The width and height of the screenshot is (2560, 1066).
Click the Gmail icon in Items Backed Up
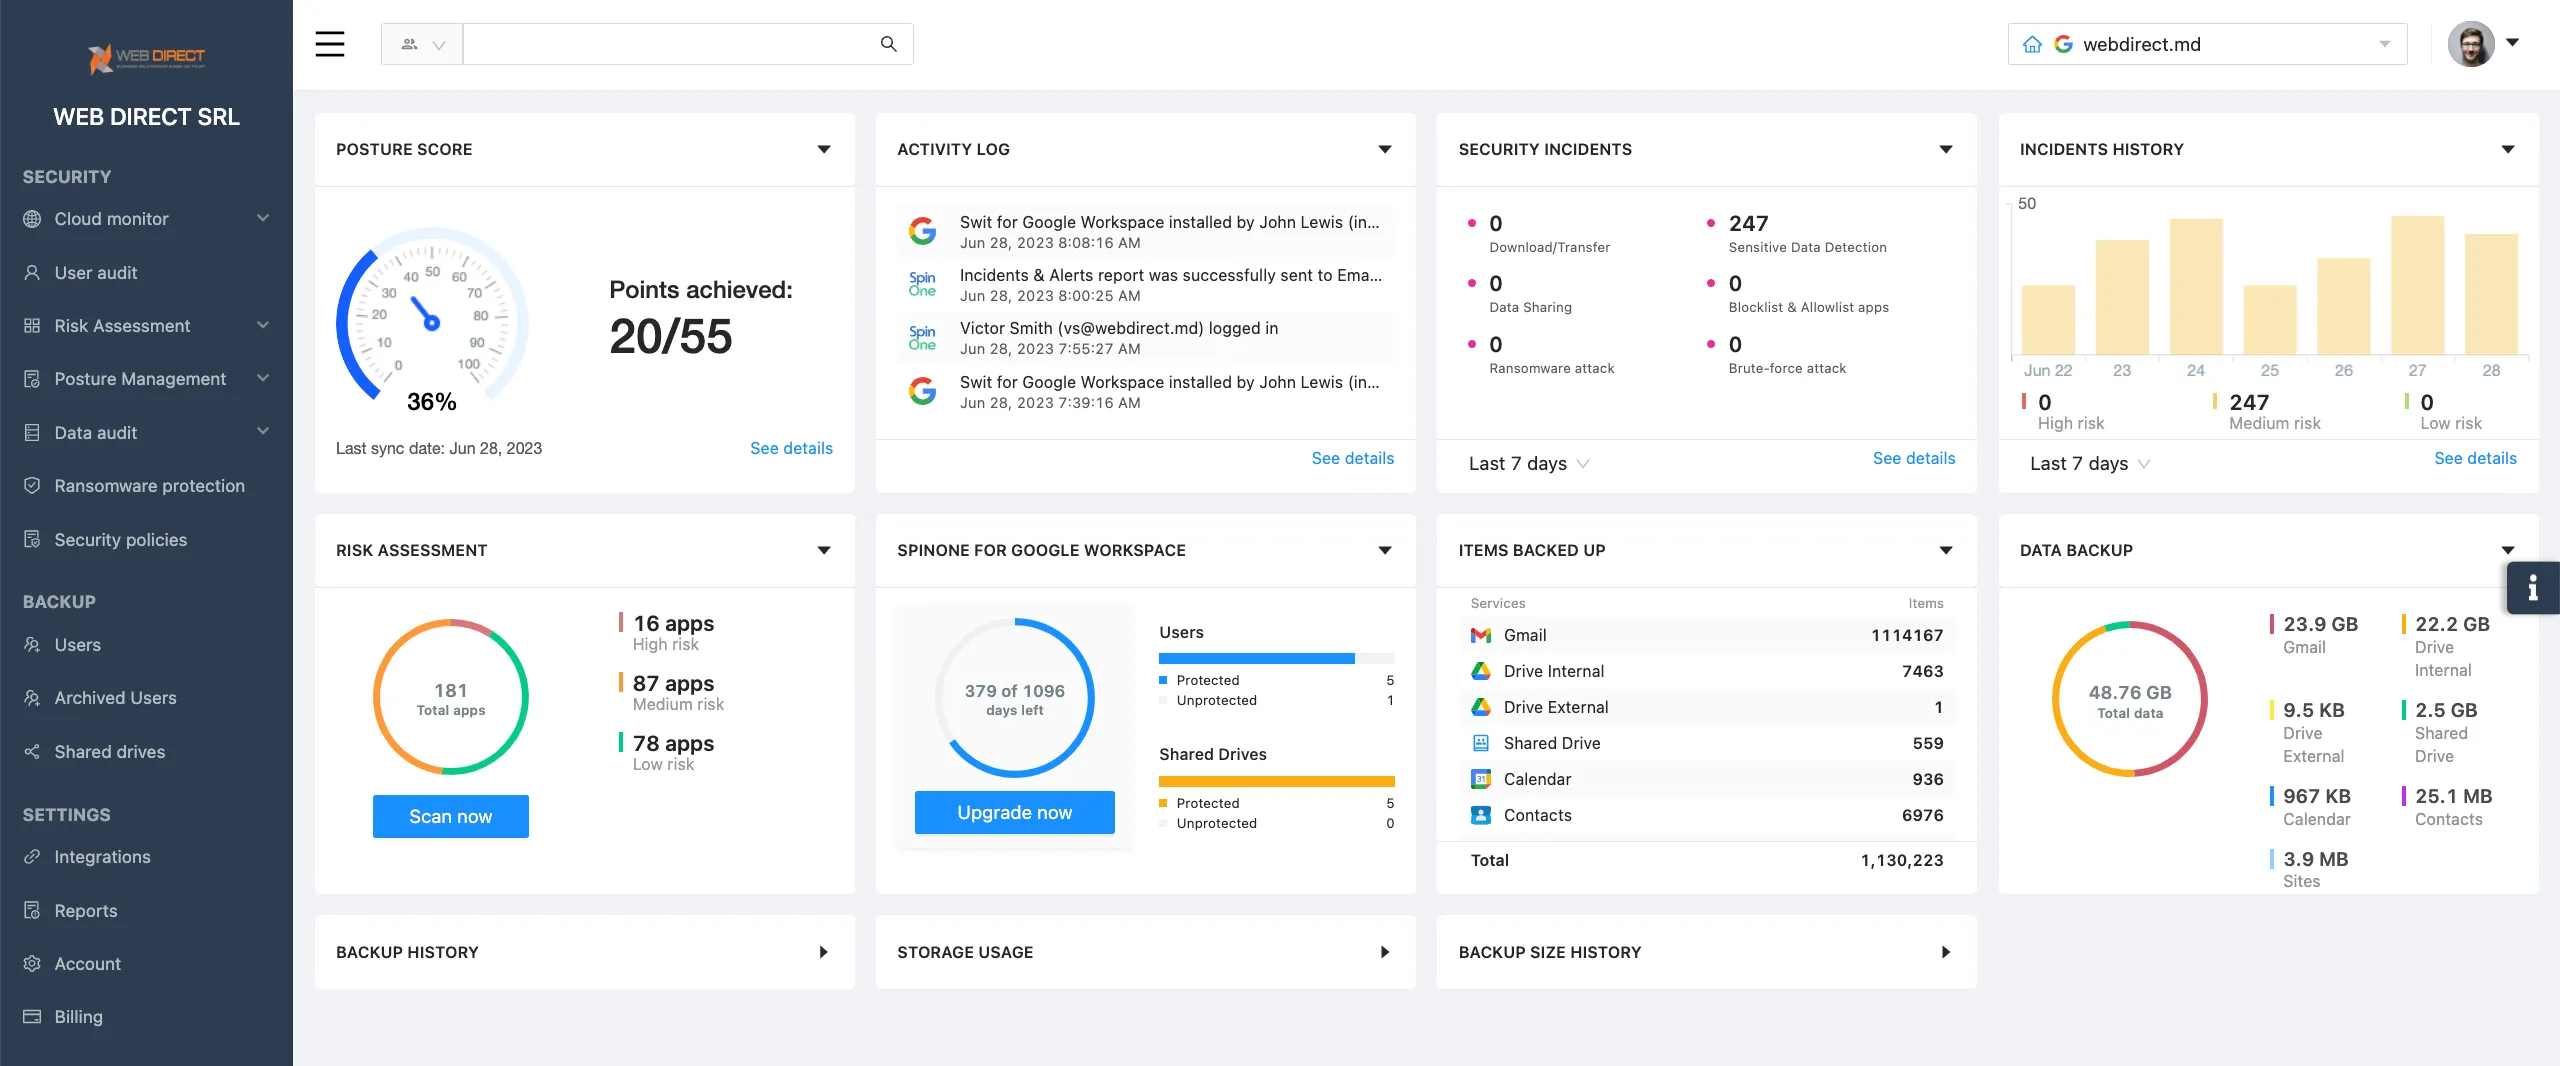1481,635
